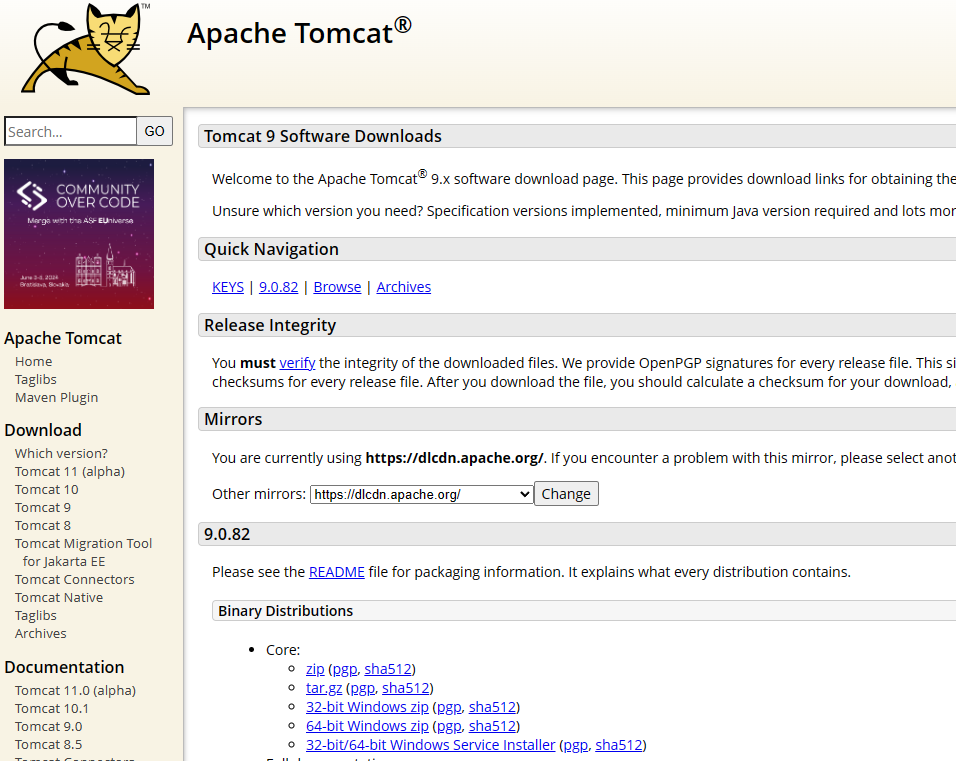Open pgp signature for tar.gz

click(362, 688)
